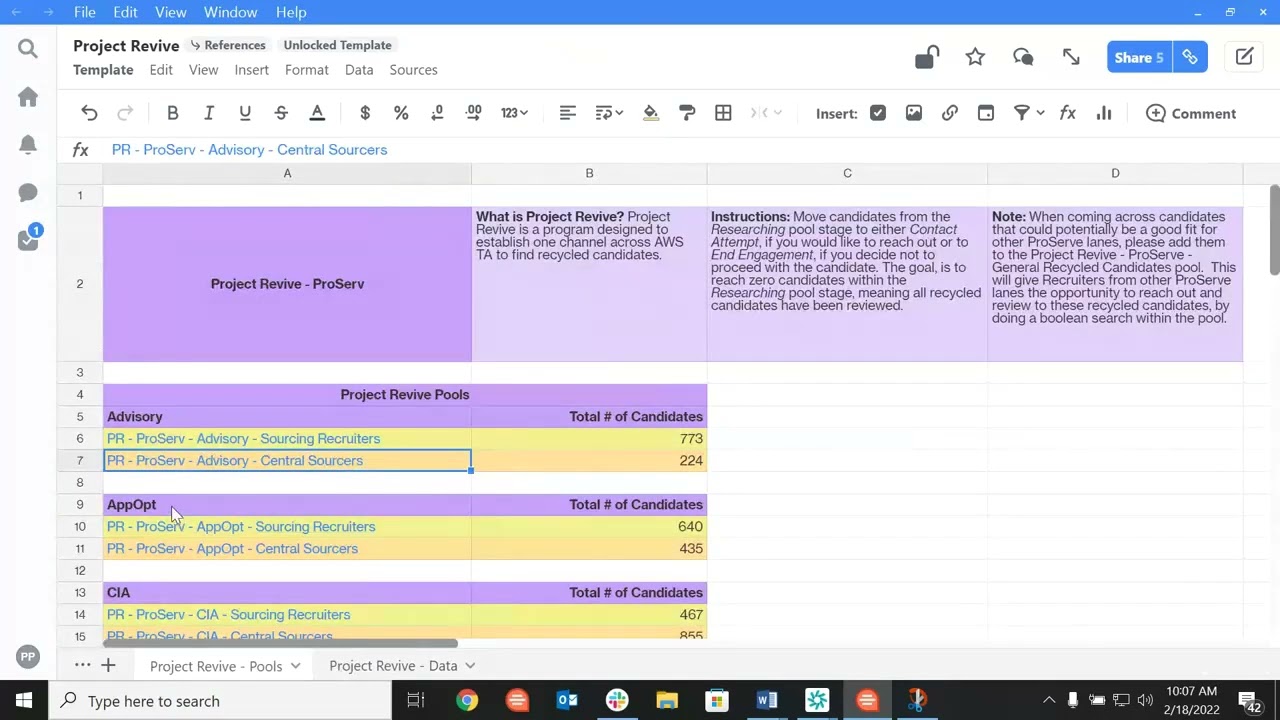Open text color picker
This screenshot has width=1280, height=720.
pos(317,113)
